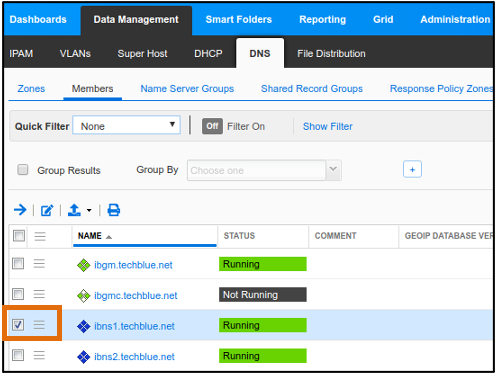Click Running status bar of ibgm.techblue.net
The width and height of the screenshot is (496, 376).
click(x=263, y=264)
